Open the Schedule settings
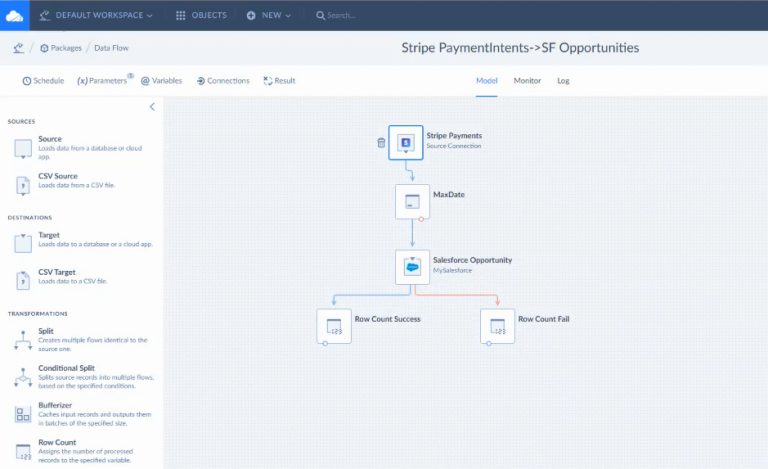This screenshot has width=768, height=469. click(43, 81)
